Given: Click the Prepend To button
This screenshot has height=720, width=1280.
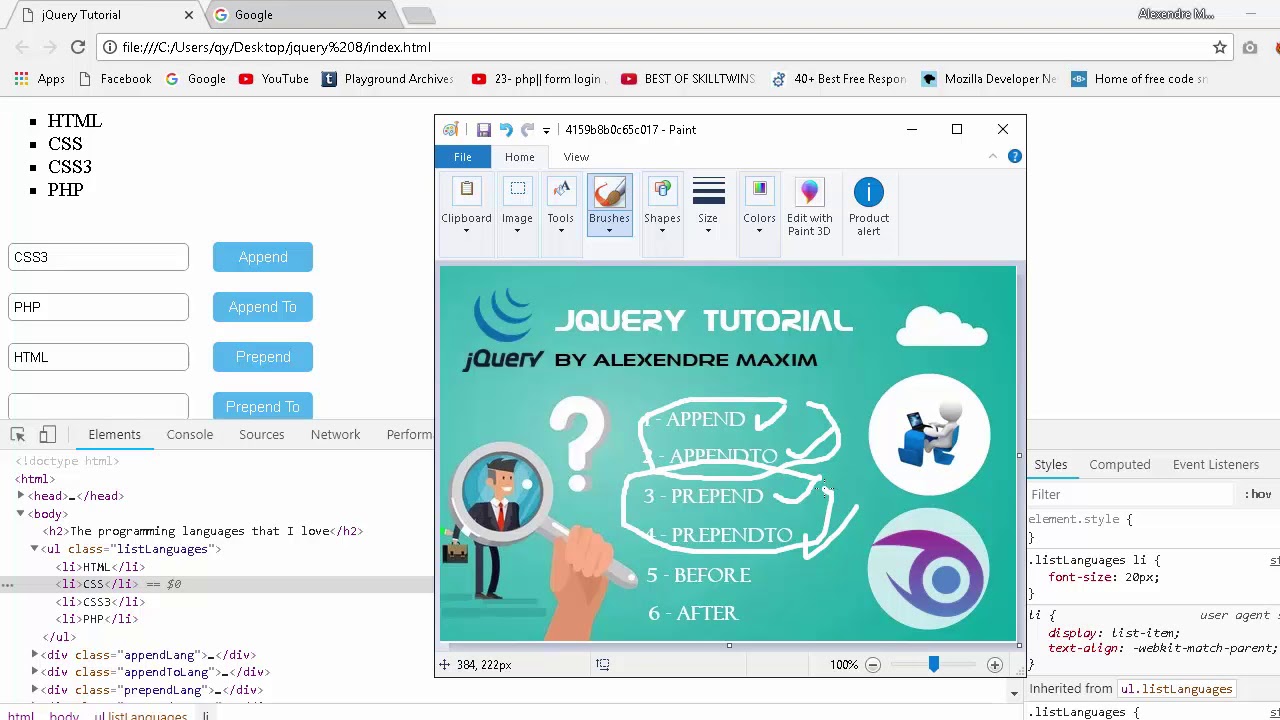Looking at the screenshot, I should 263,406.
